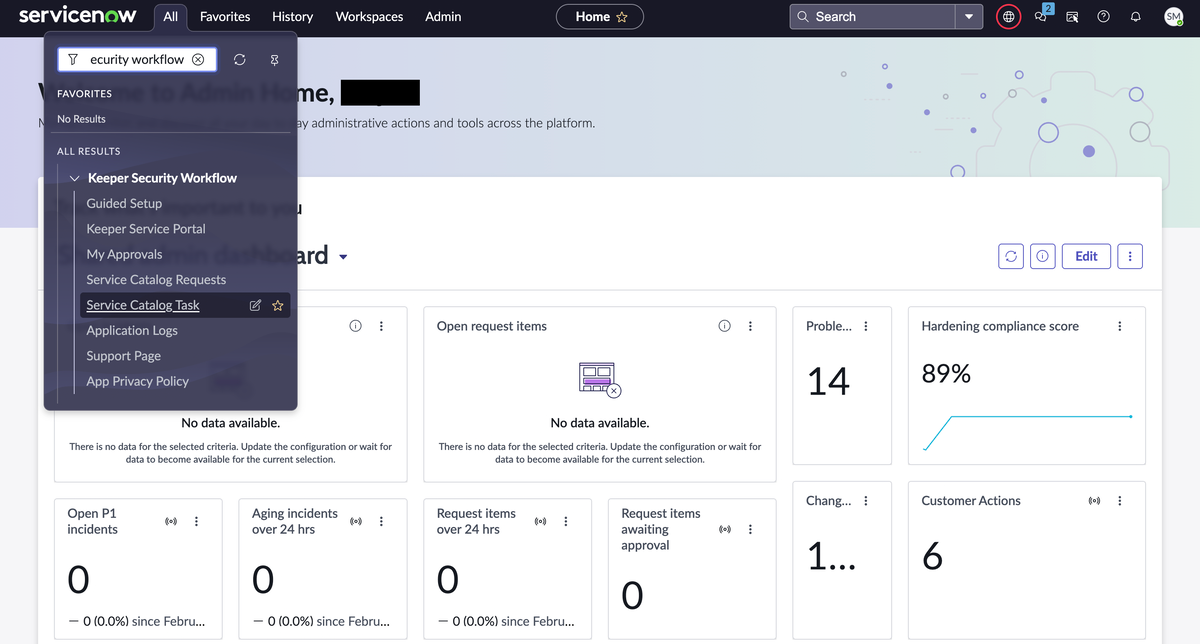Refresh the navigation menu list
1200x644 pixels.
(240, 60)
